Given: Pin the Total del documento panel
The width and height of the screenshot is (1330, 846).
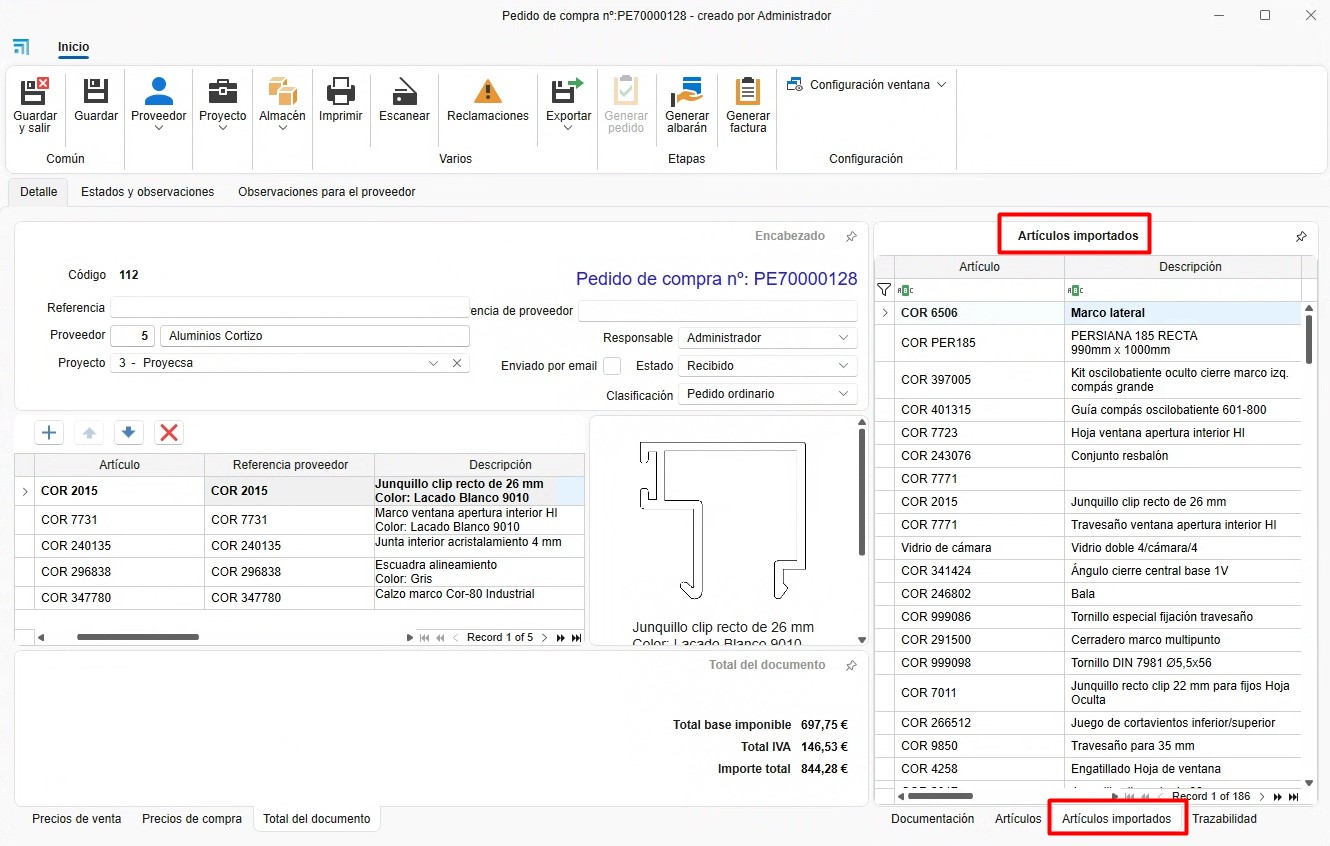Looking at the screenshot, I should (x=851, y=665).
